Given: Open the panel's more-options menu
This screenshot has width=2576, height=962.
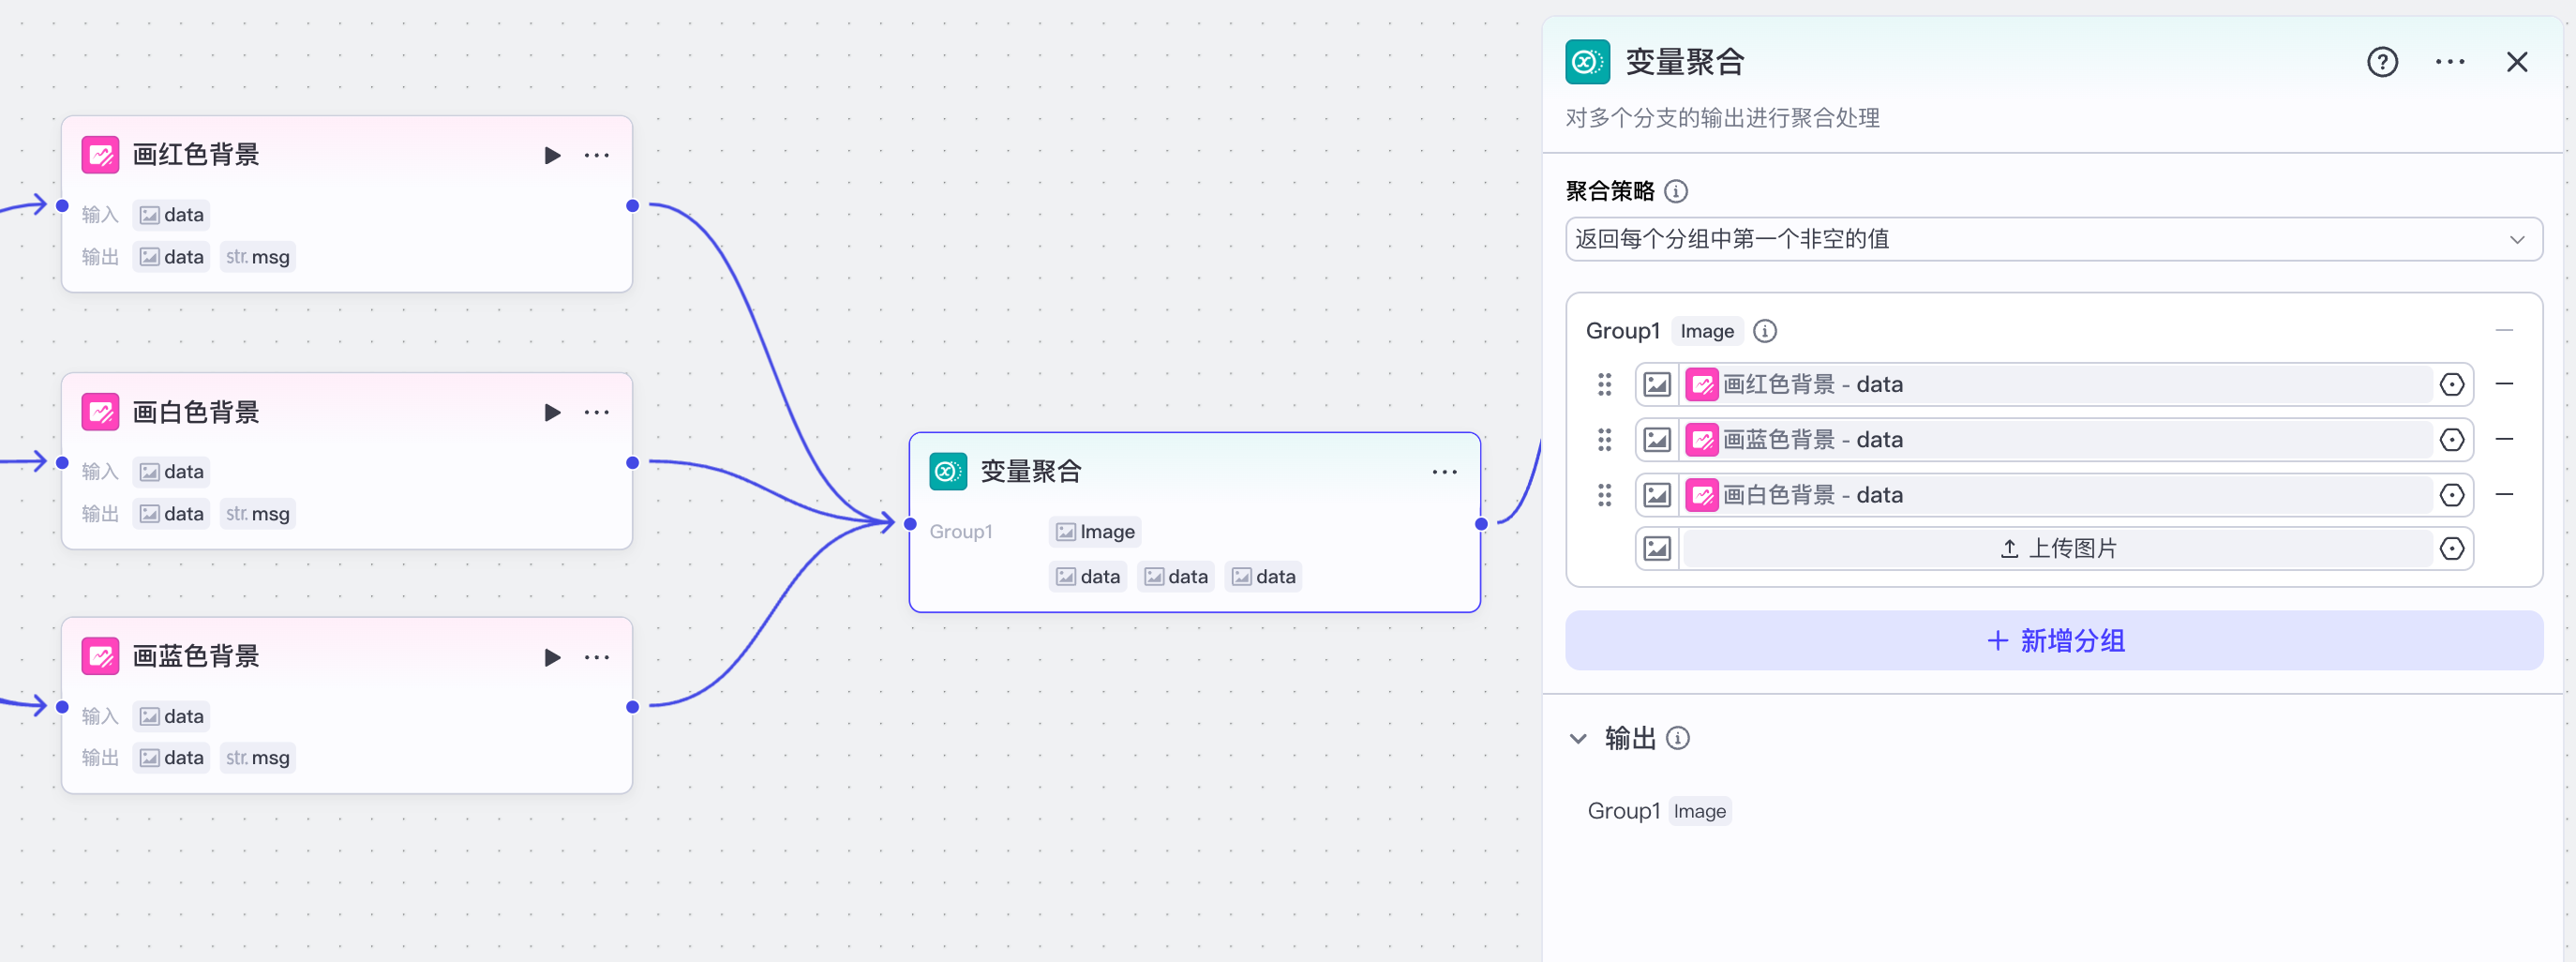Looking at the screenshot, I should (2450, 61).
